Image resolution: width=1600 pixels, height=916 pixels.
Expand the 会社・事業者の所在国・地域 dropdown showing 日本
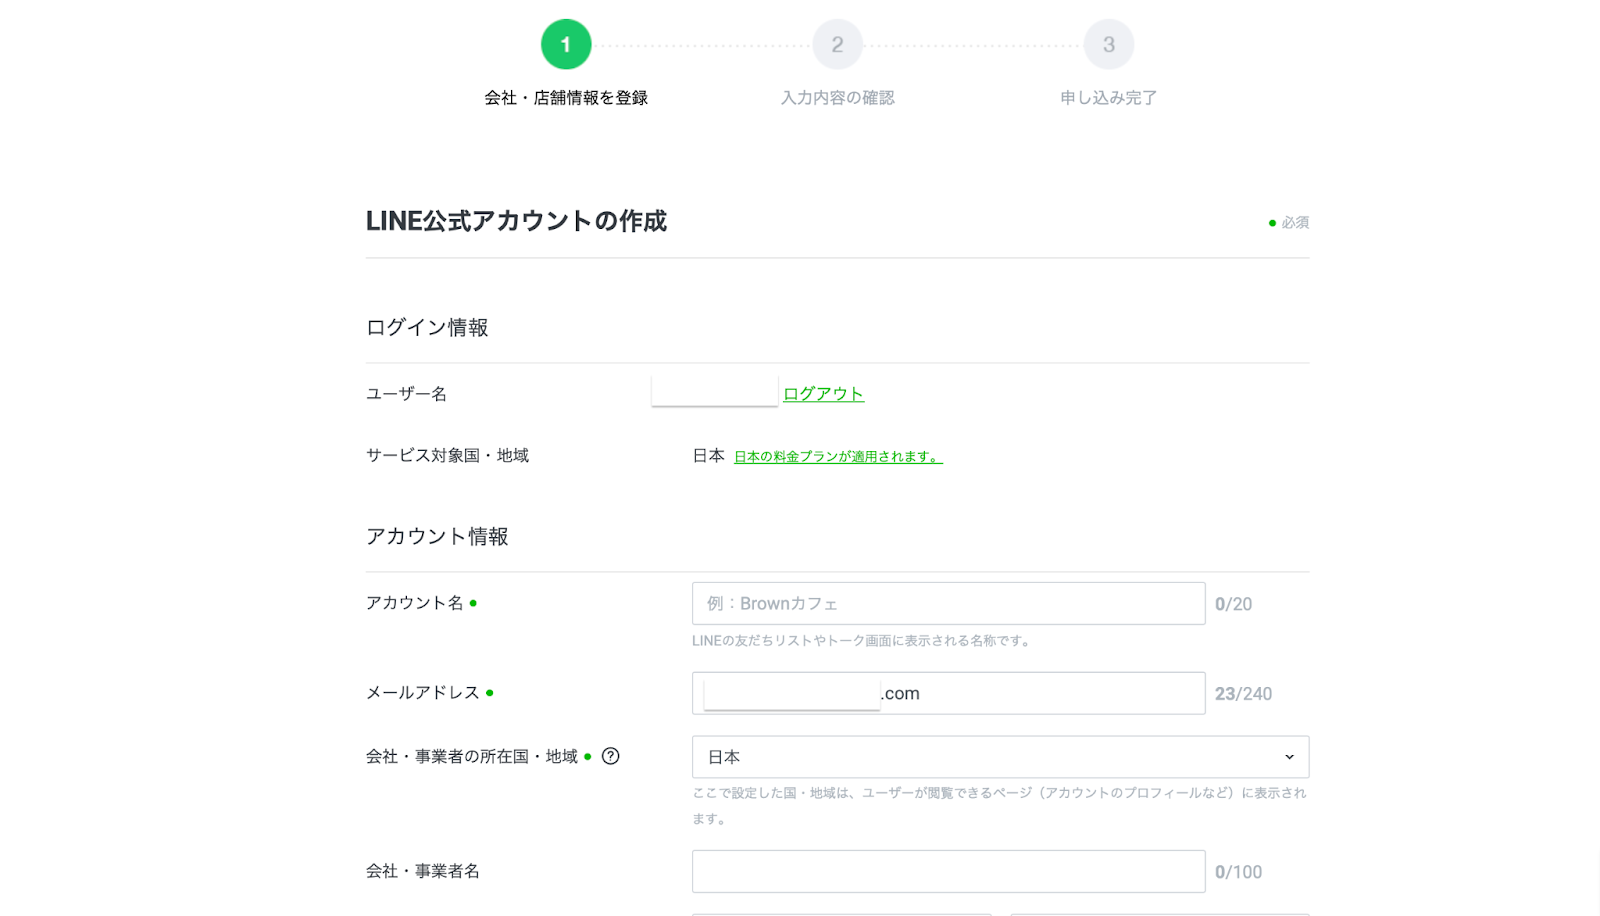1000,757
